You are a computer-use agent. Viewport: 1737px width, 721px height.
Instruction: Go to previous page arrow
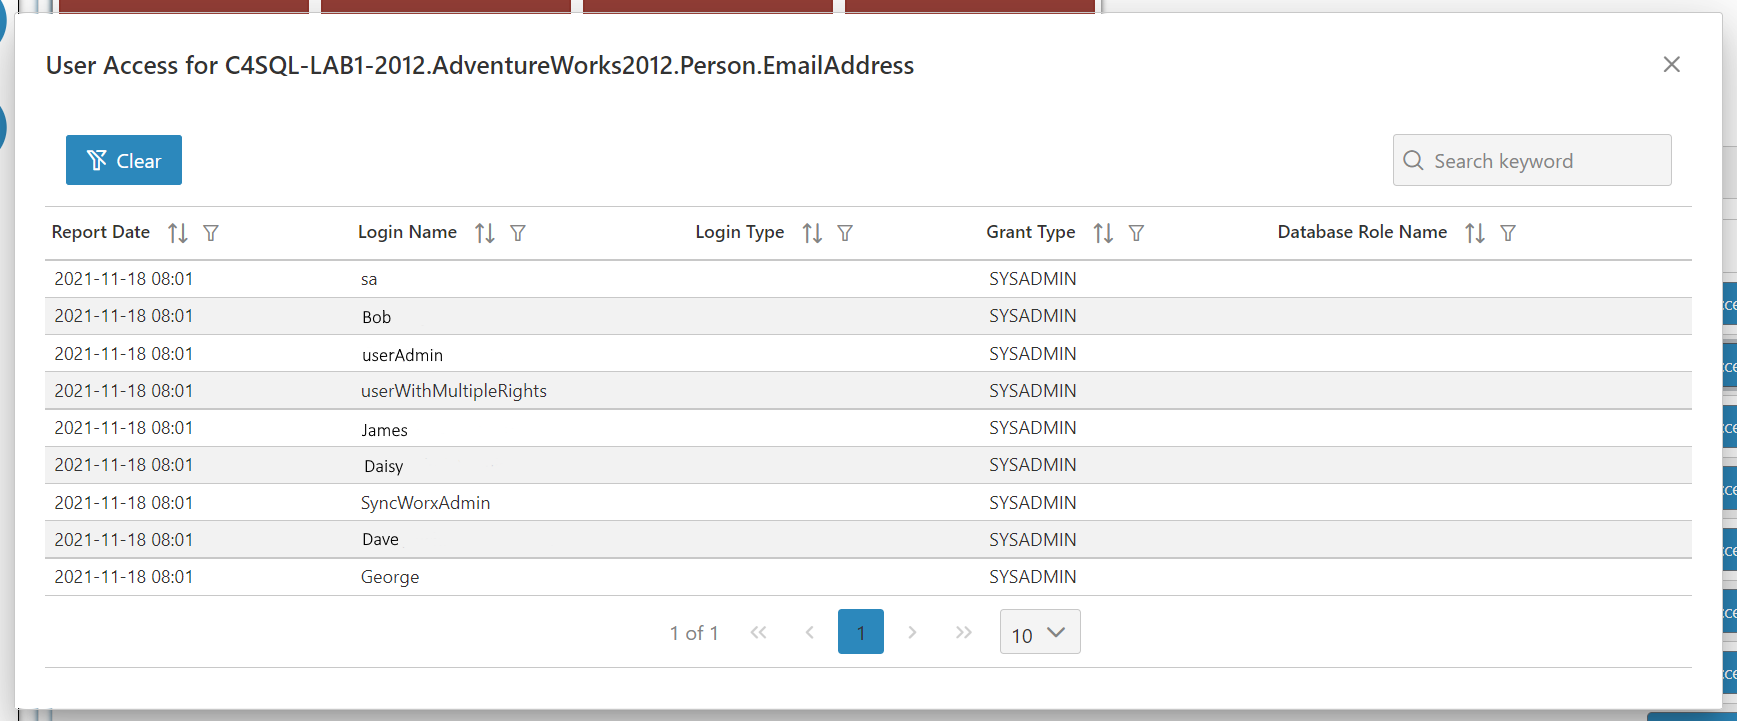(x=810, y=632)
